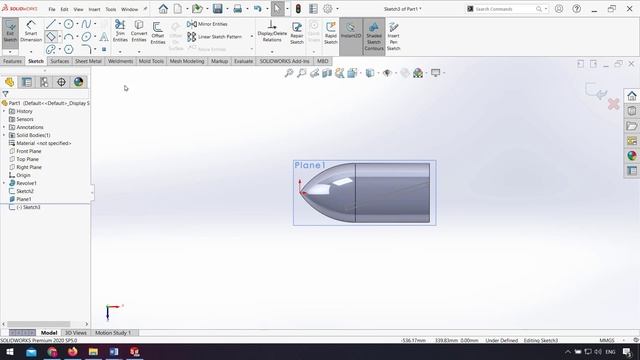Select Front Plane in feature tree
The image size is (640, 360).
[29, 151]
